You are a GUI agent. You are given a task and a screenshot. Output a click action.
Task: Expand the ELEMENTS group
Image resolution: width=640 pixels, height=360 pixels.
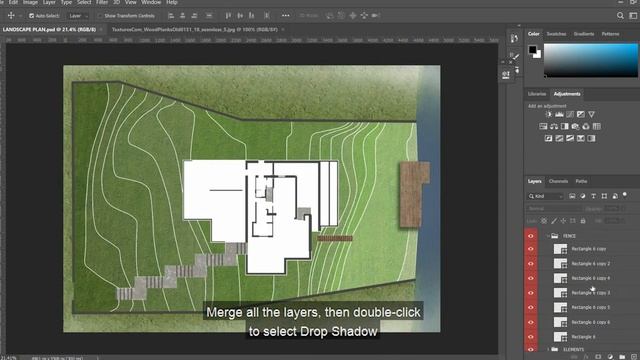[x=548, y=349]
